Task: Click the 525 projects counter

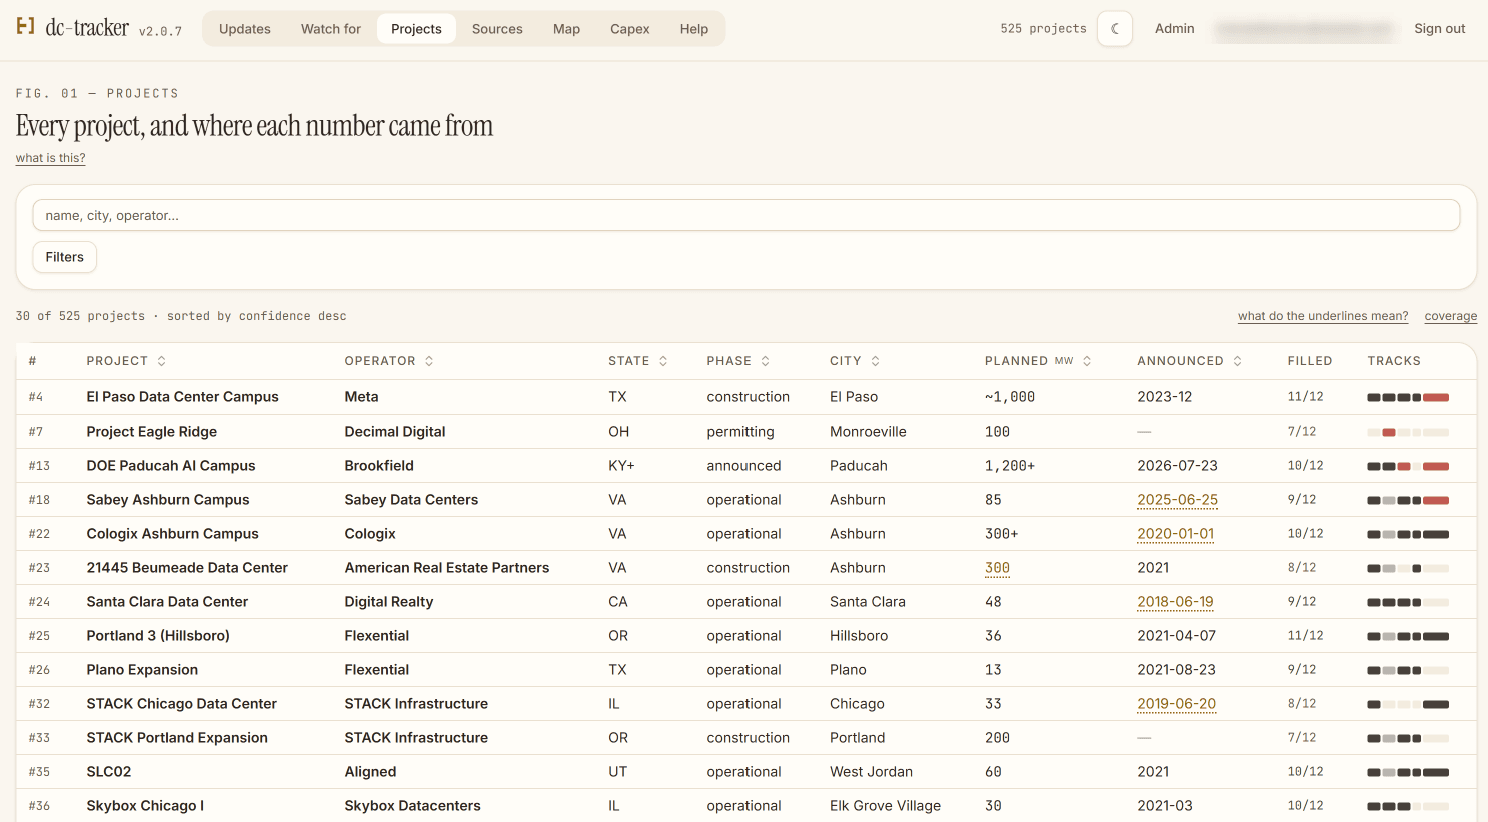Action: (x=1043, y=29)
